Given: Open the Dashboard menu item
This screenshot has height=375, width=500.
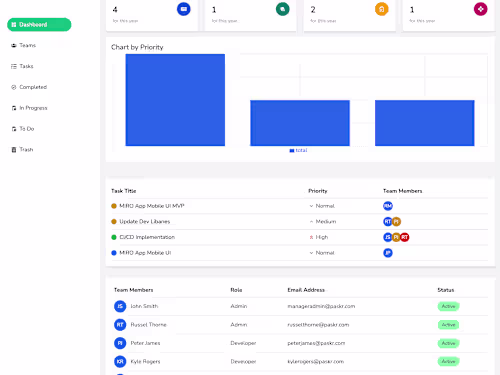Looking at the screenshot, I should coord(39,25).
